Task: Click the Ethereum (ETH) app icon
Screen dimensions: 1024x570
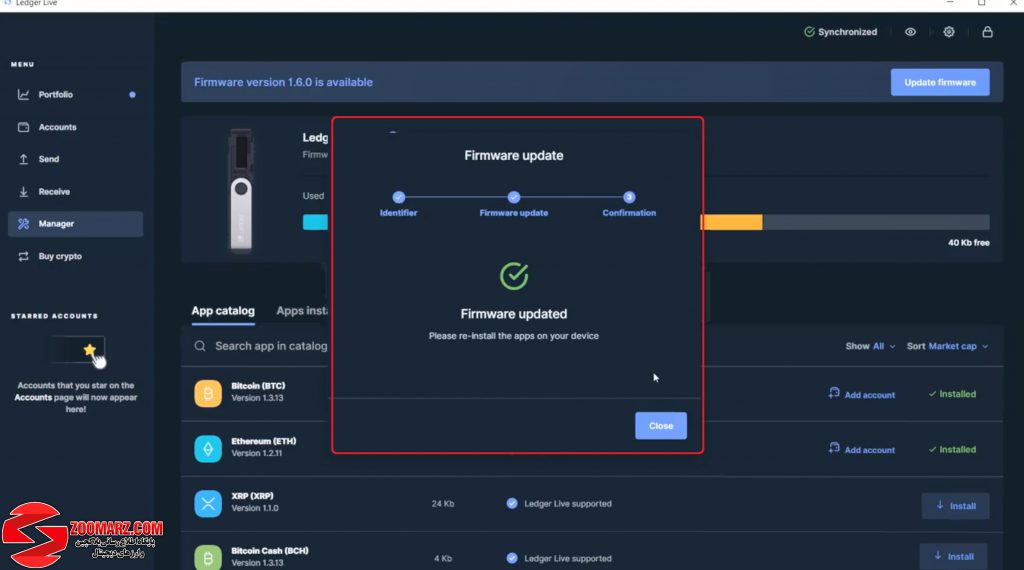Action: click(x=208, y=449)
